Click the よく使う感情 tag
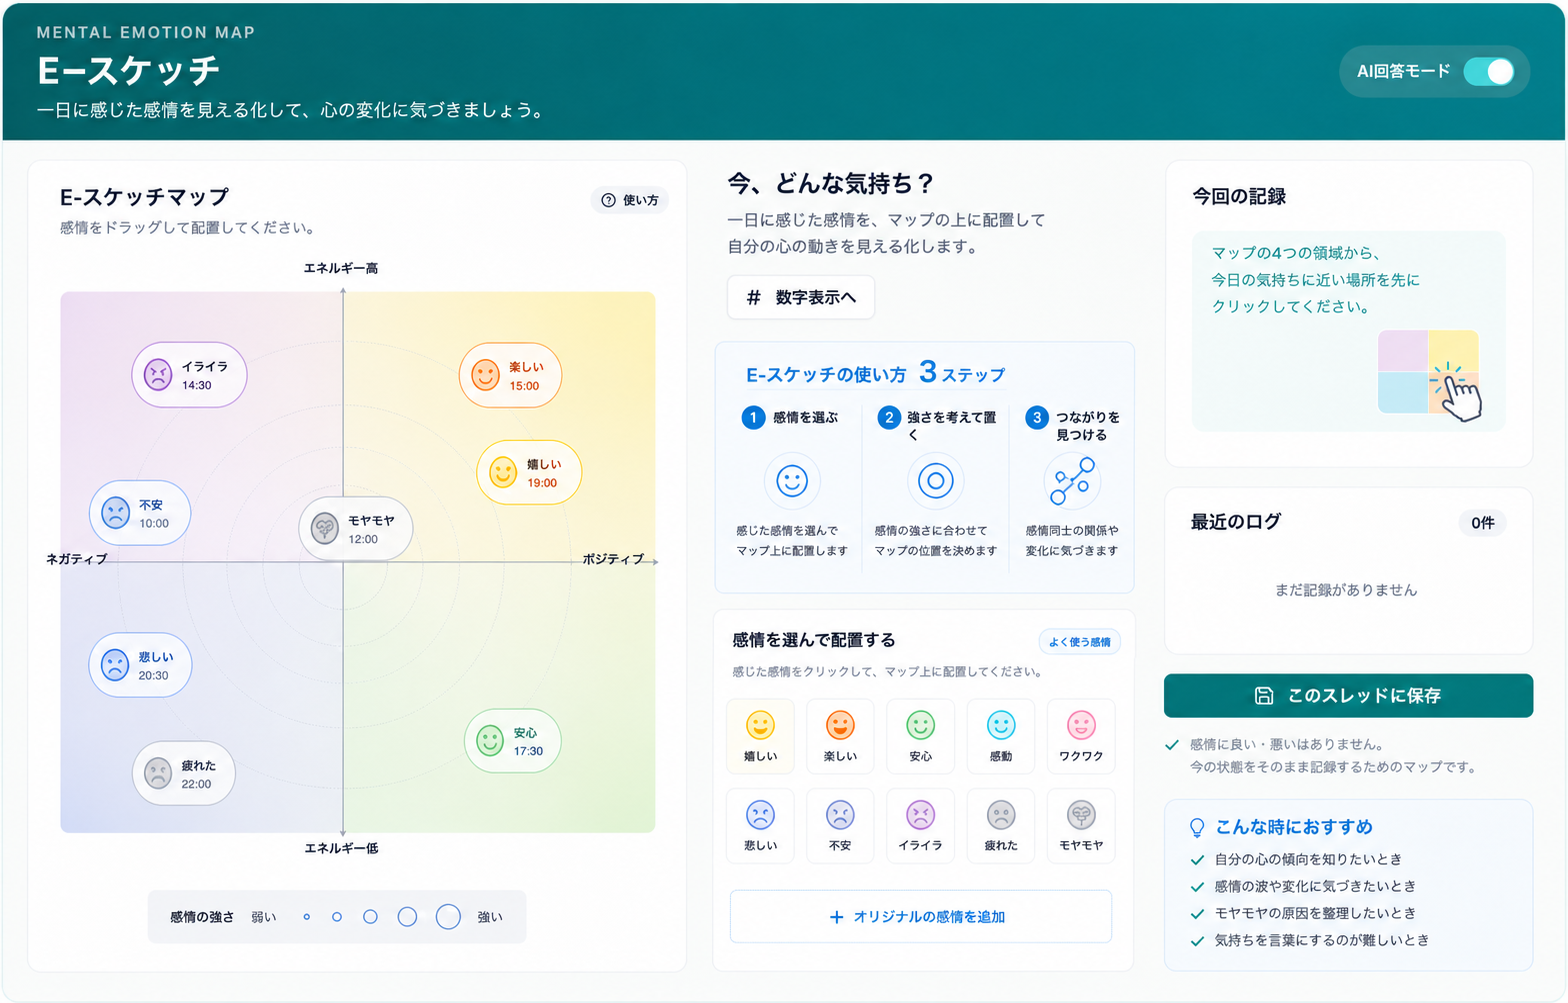This screenshot has width=1568, height=1003. click(1079, 642)
